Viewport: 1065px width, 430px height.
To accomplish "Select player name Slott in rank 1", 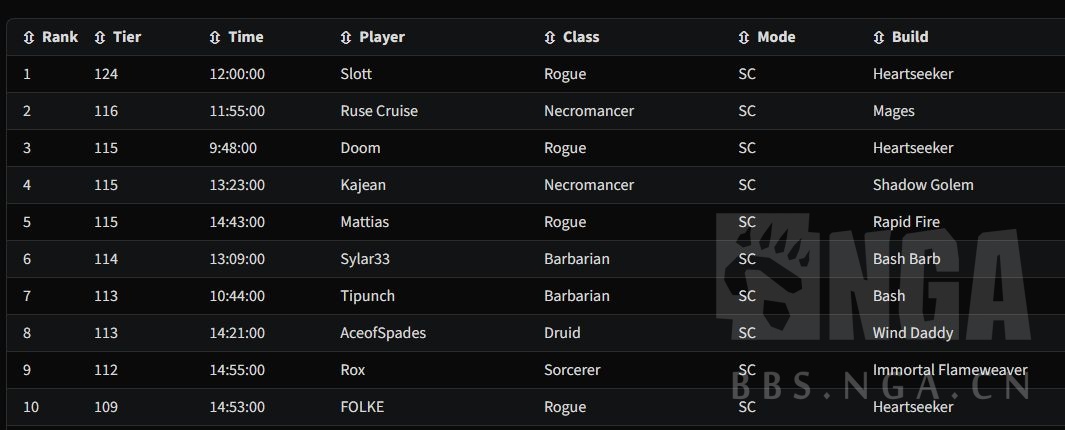I will (x=356, y=74).
